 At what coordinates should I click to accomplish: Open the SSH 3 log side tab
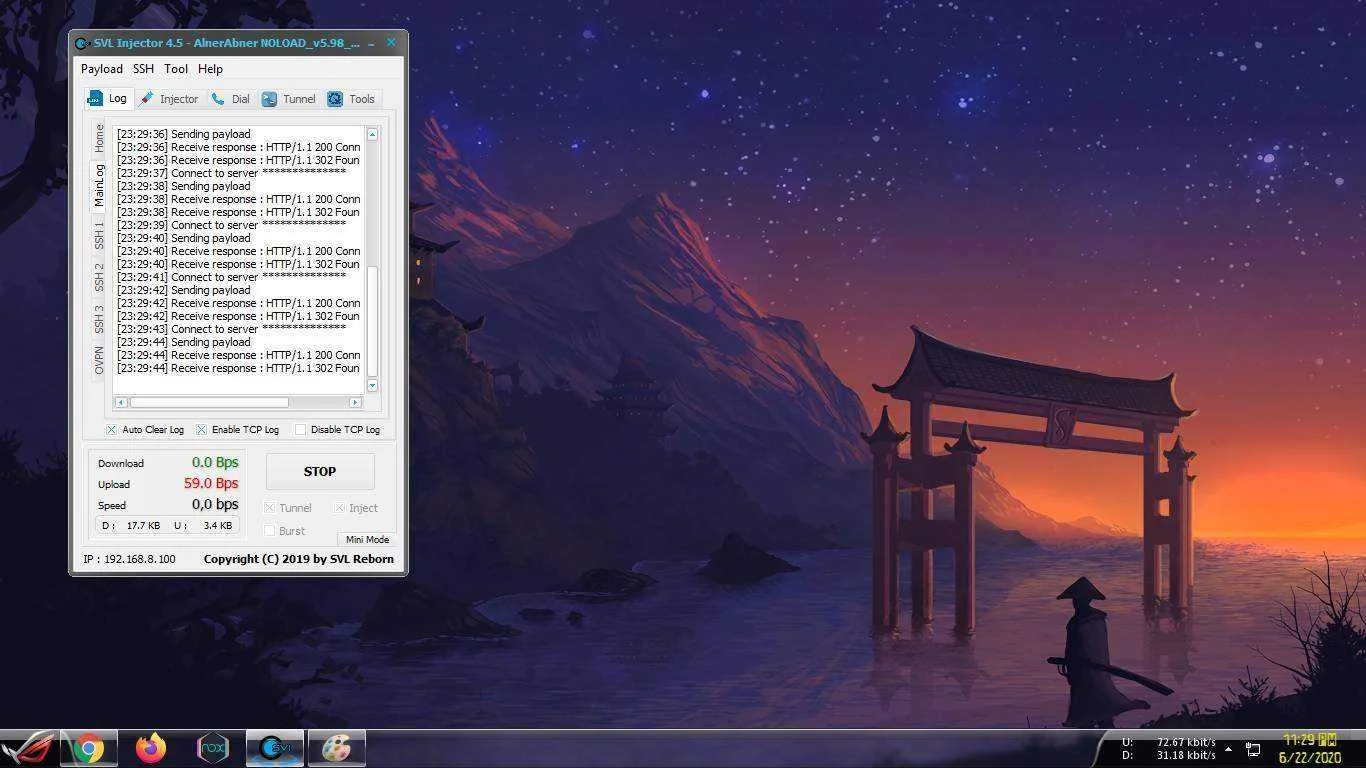[x=99, y=319]
